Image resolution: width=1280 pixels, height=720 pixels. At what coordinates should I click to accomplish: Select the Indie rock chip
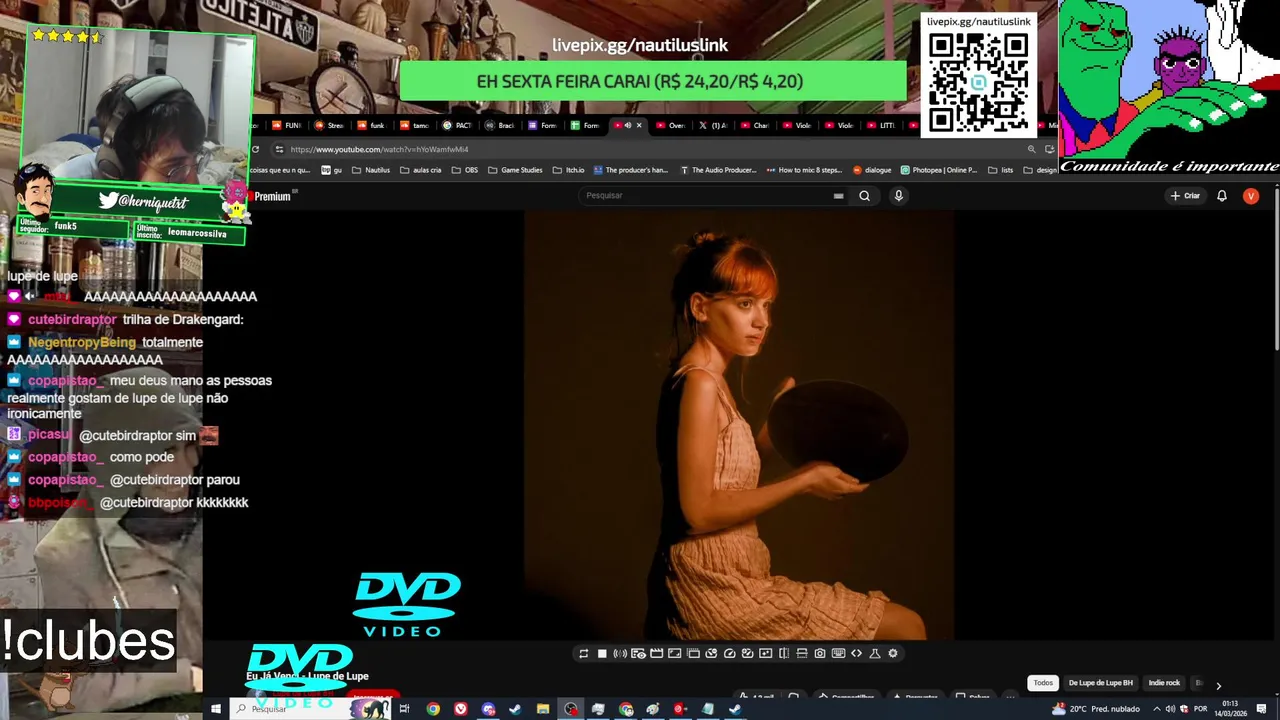point(1164,683)
